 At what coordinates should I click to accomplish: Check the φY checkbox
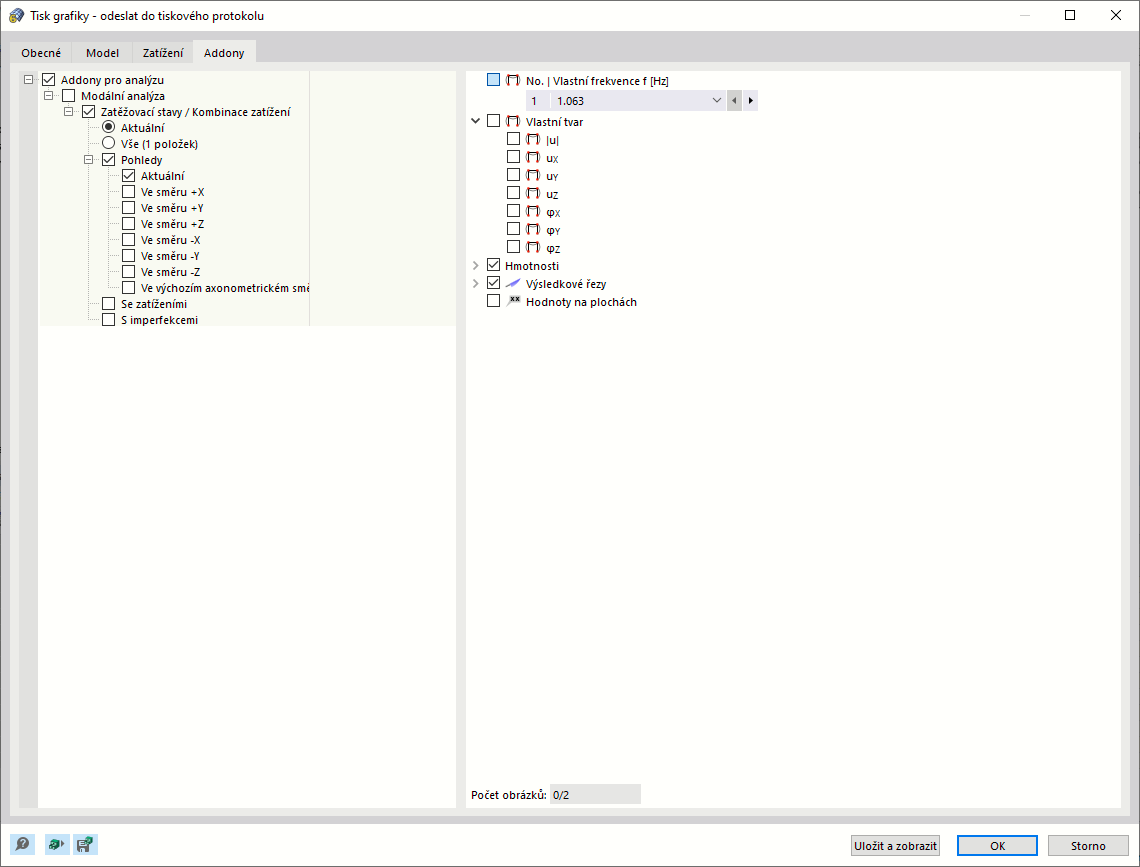point(513,229)
